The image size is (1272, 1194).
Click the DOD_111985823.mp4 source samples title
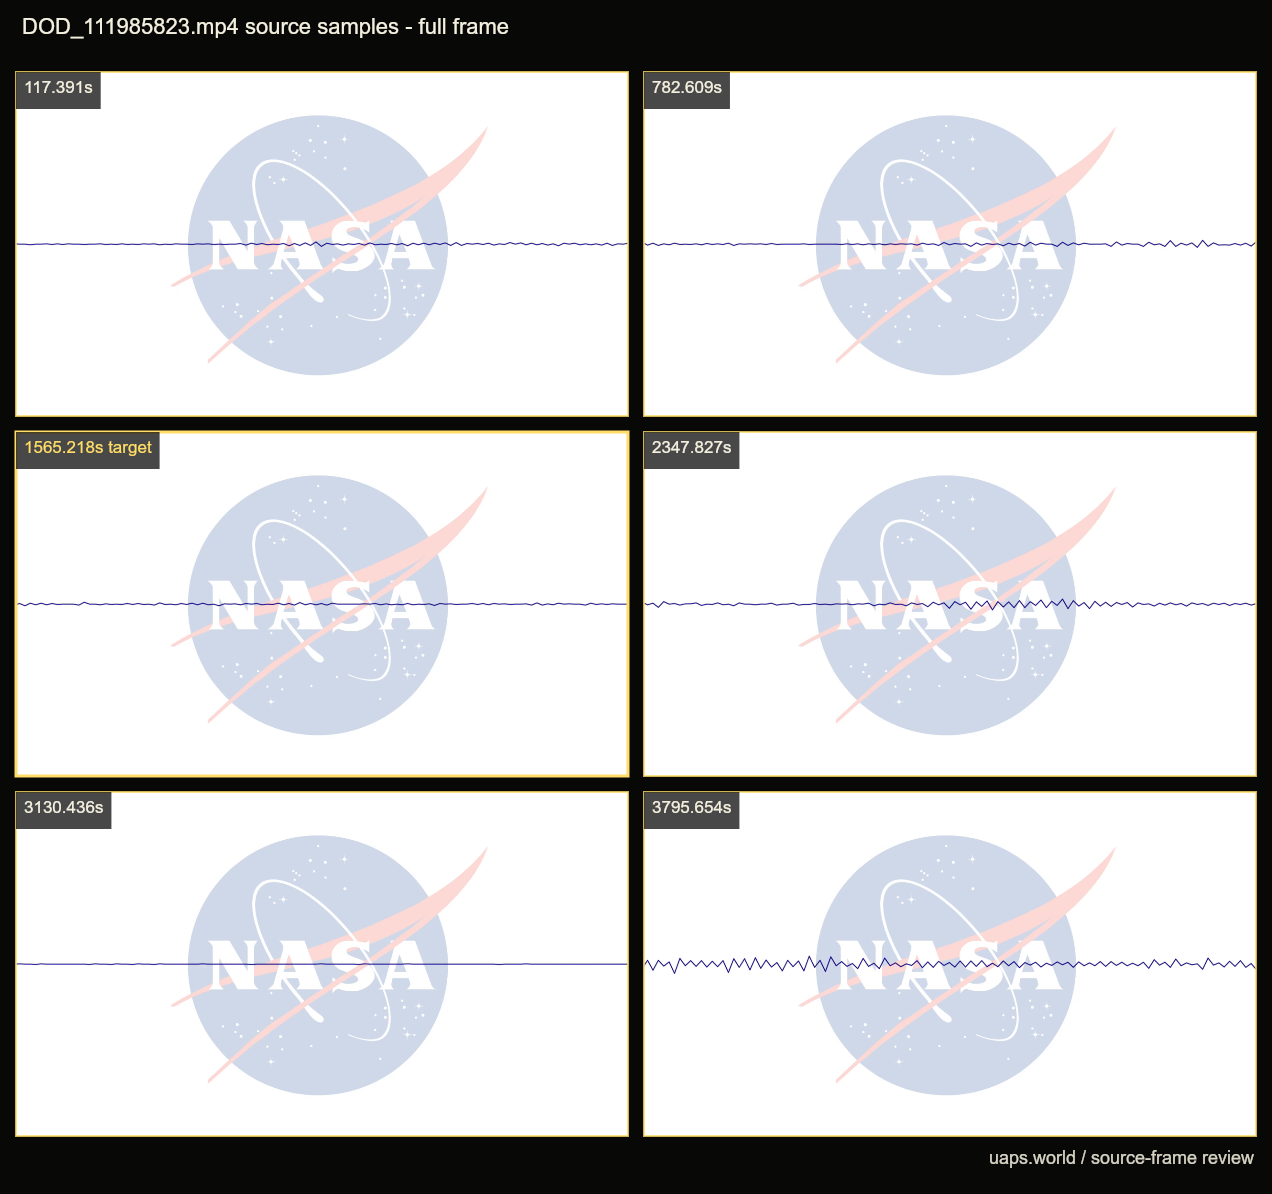point(265,27)
